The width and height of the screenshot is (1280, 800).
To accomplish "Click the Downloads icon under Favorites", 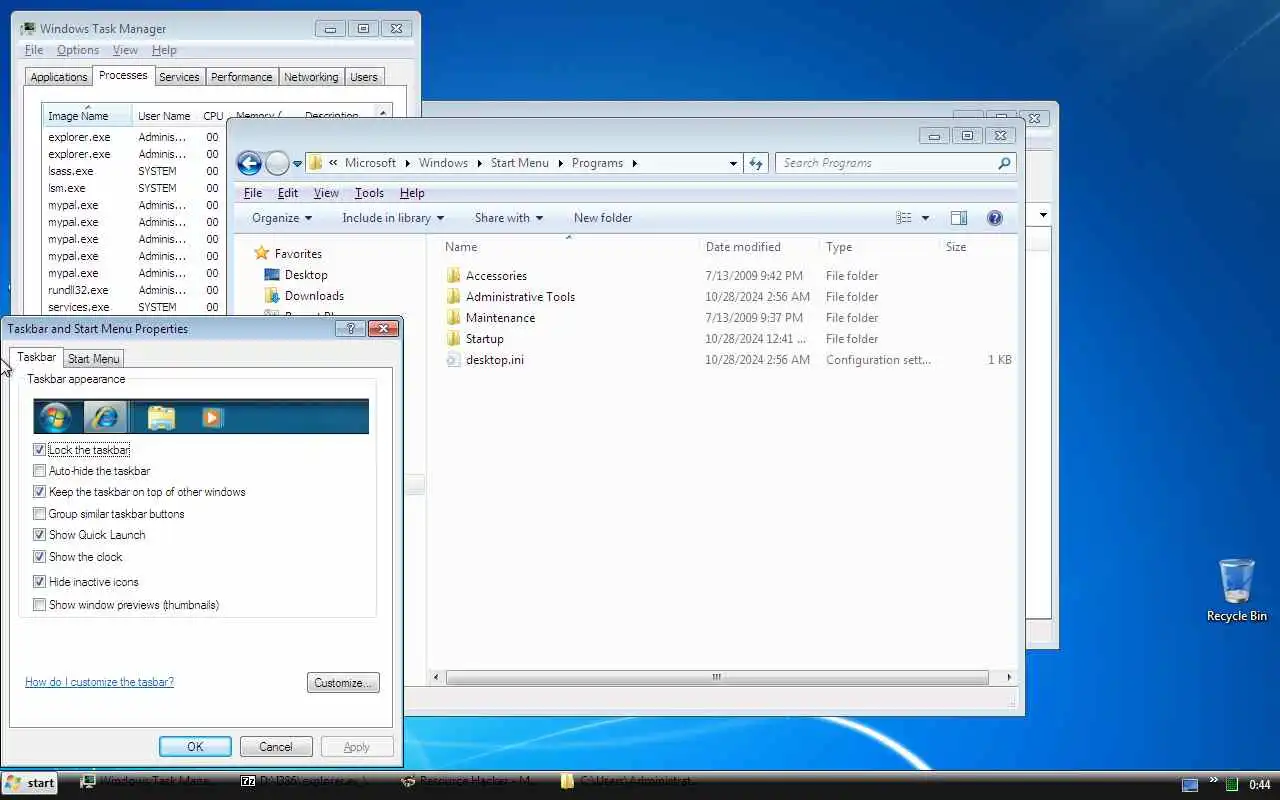I will click(272, 295).
